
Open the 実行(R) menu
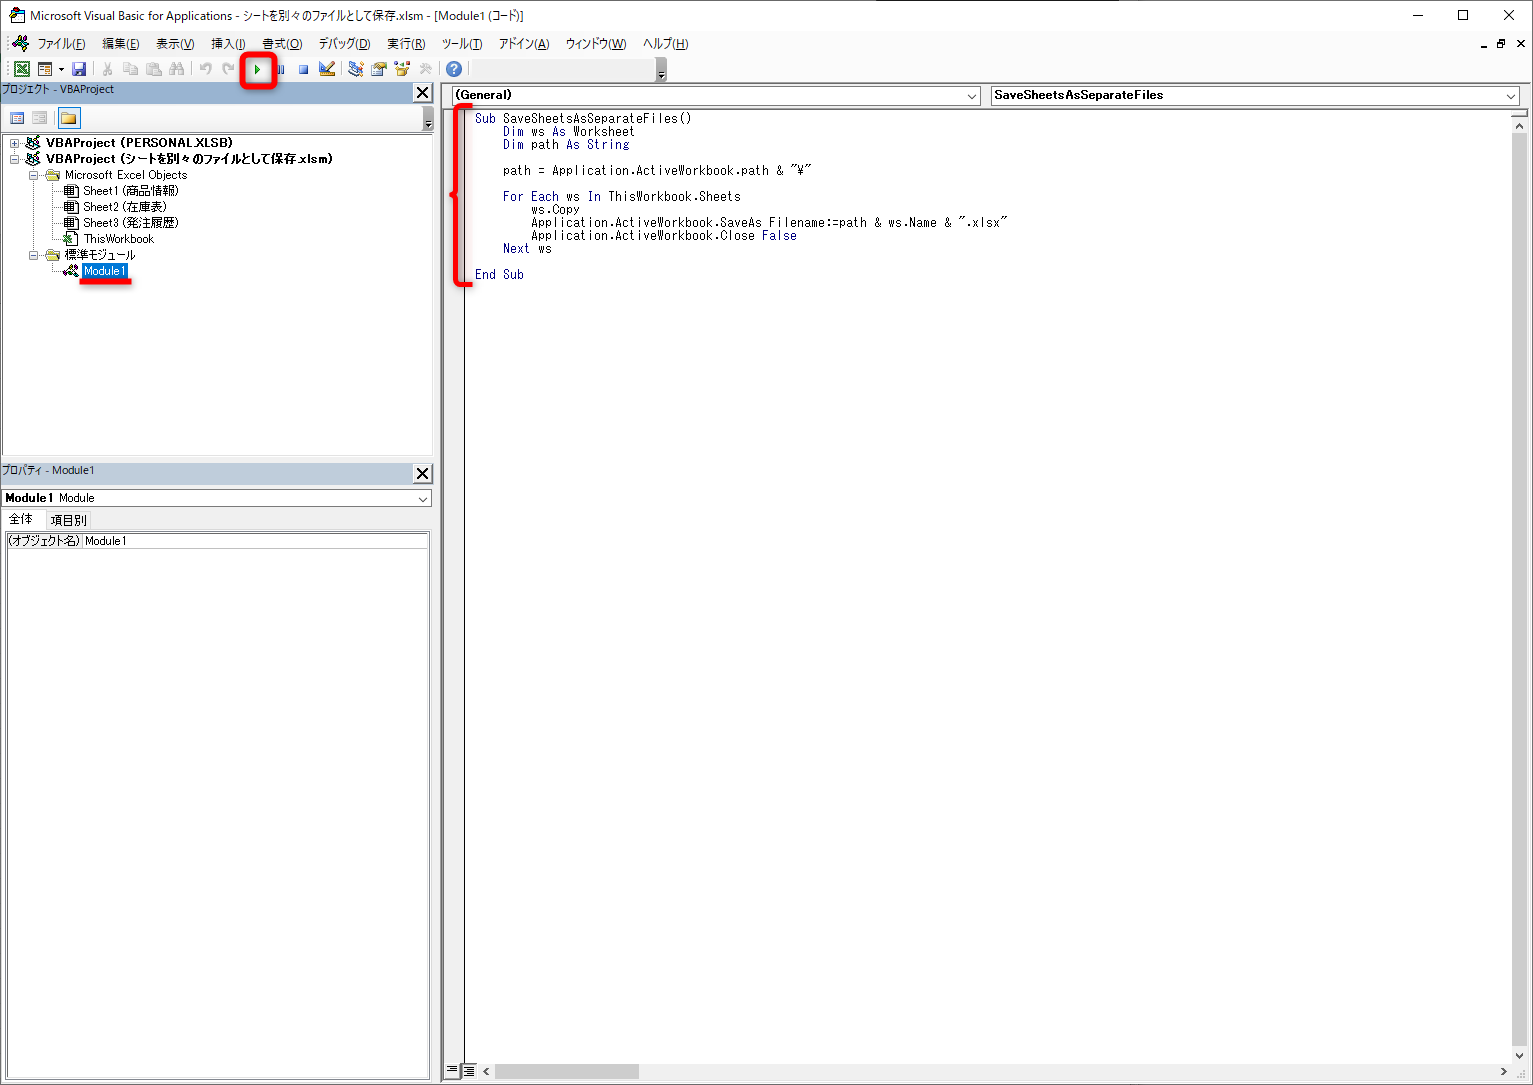406,44
